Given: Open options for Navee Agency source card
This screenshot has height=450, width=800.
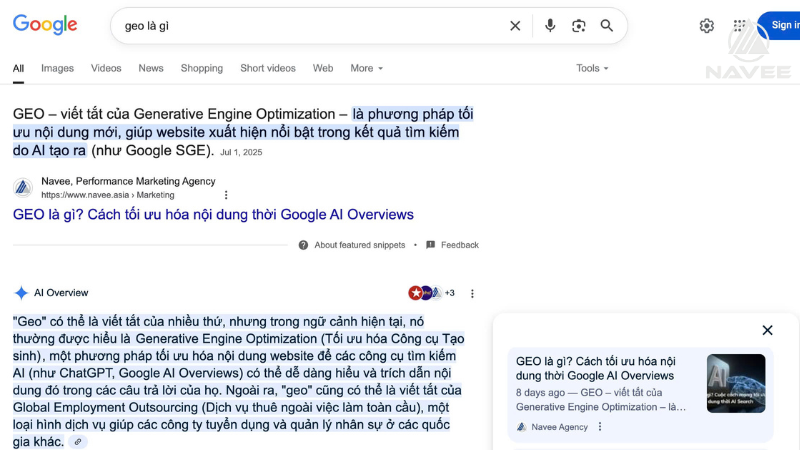Looking at the screenshot, I should (600, 427).
